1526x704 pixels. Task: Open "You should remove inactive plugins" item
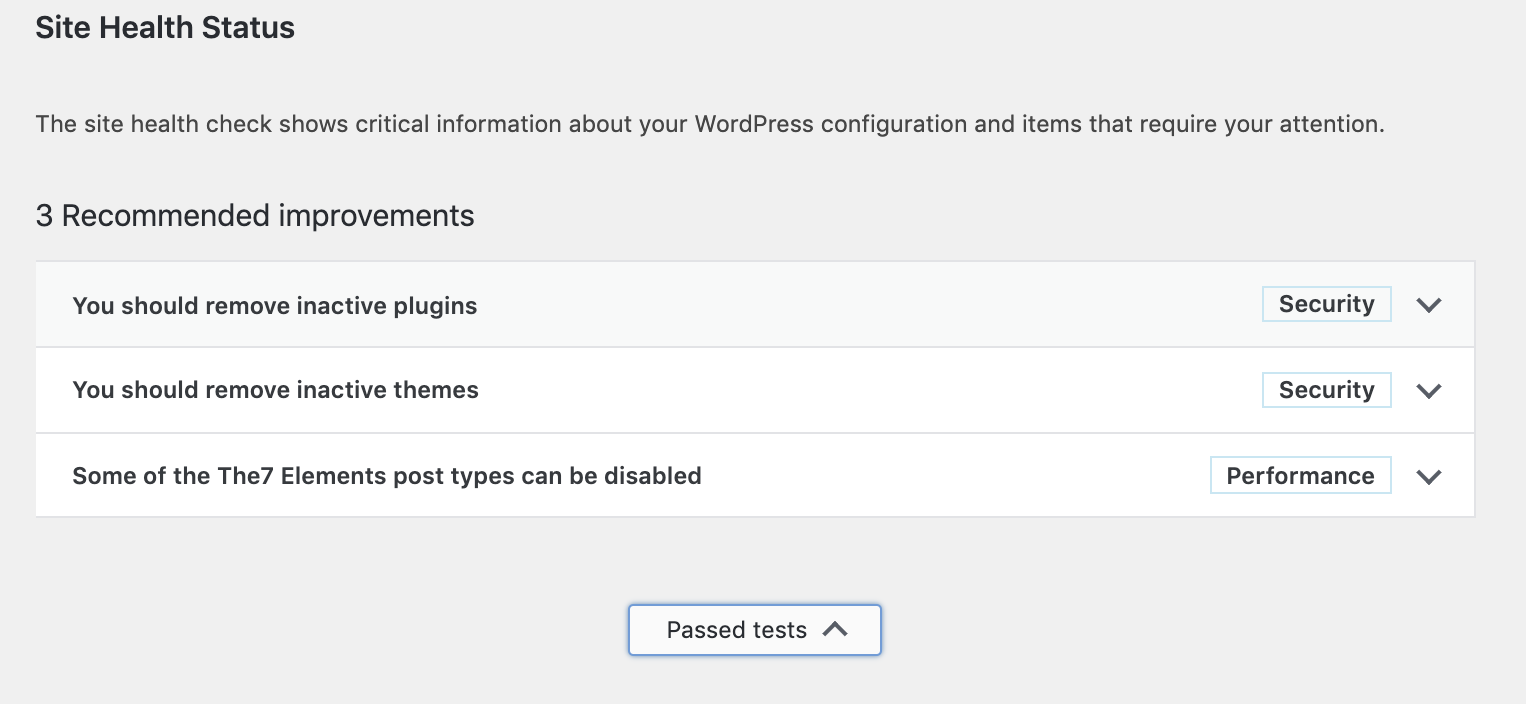coord(275,305)
